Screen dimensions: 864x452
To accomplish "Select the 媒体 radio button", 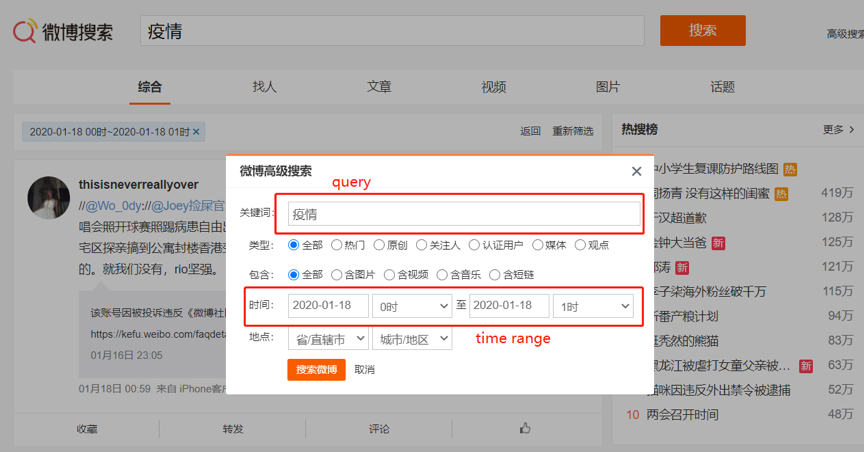I will click(x=537, y=245).
